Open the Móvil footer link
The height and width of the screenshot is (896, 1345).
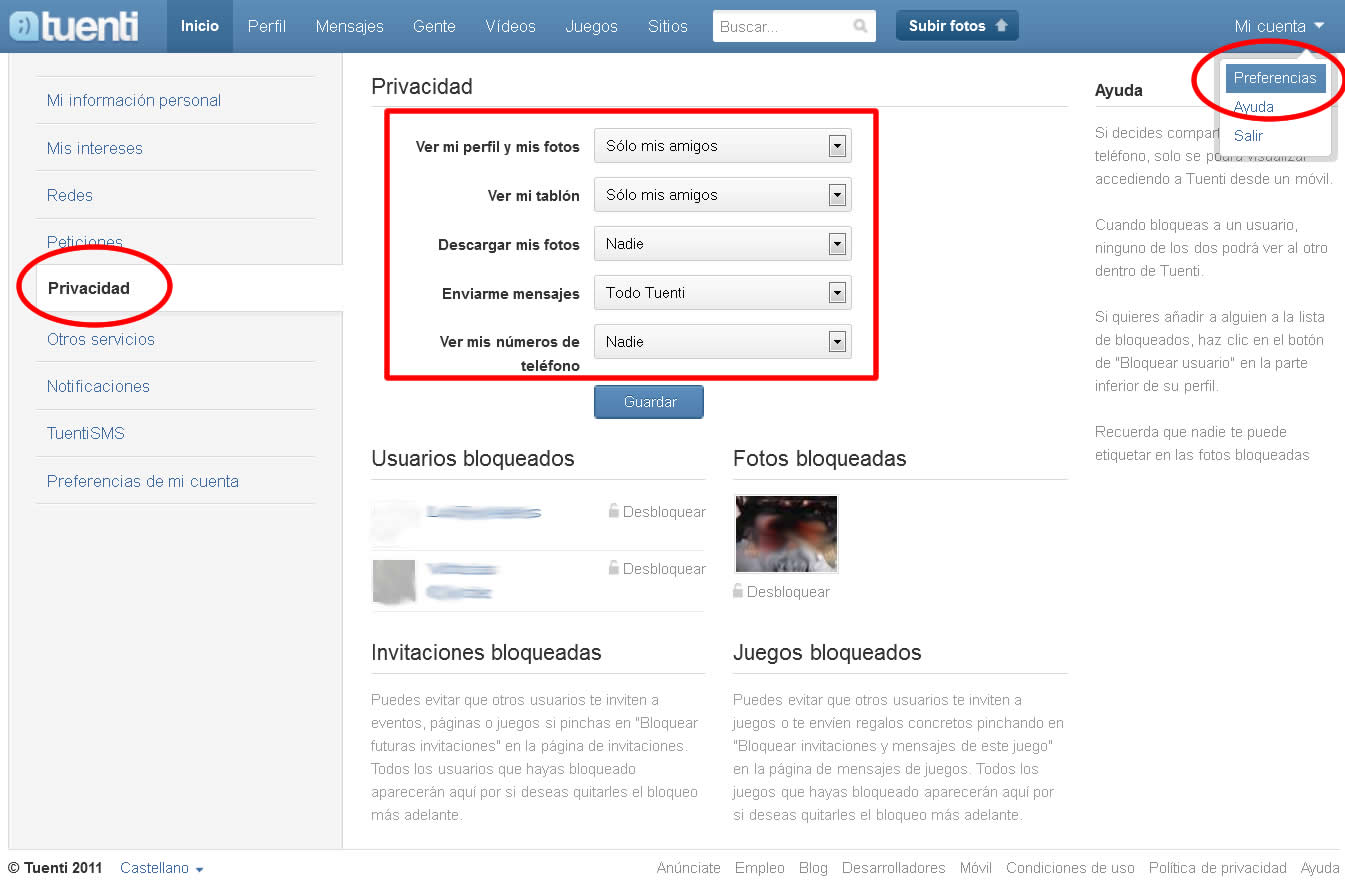pos(976,868)
